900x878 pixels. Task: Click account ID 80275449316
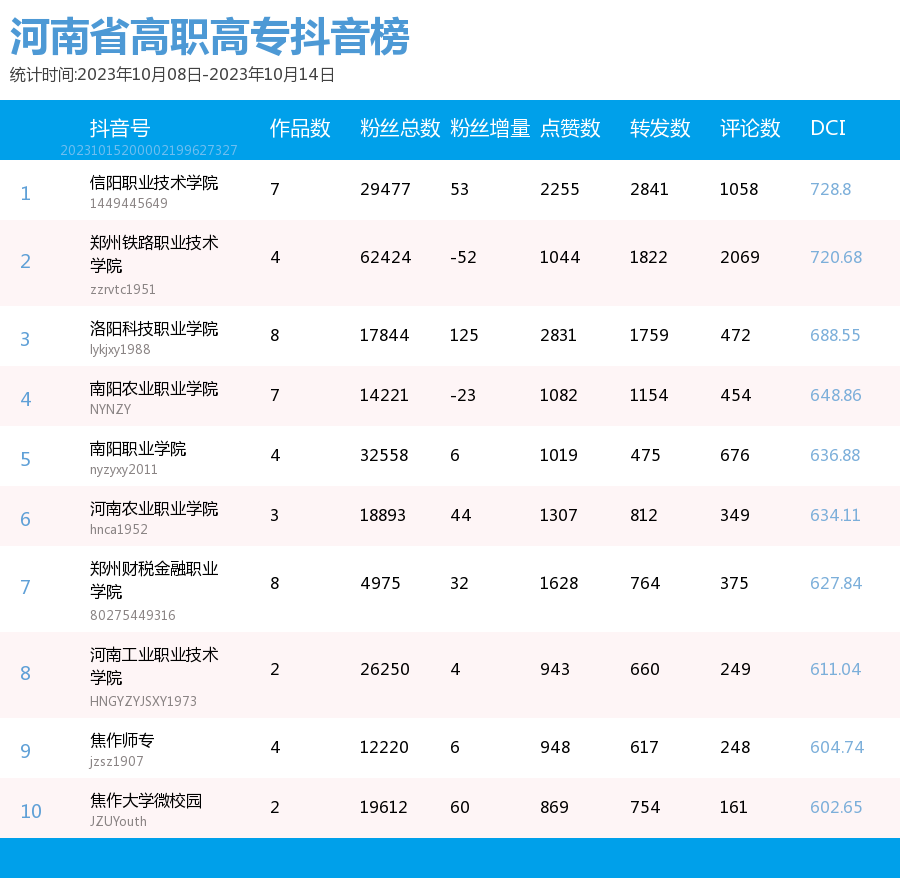133,615
